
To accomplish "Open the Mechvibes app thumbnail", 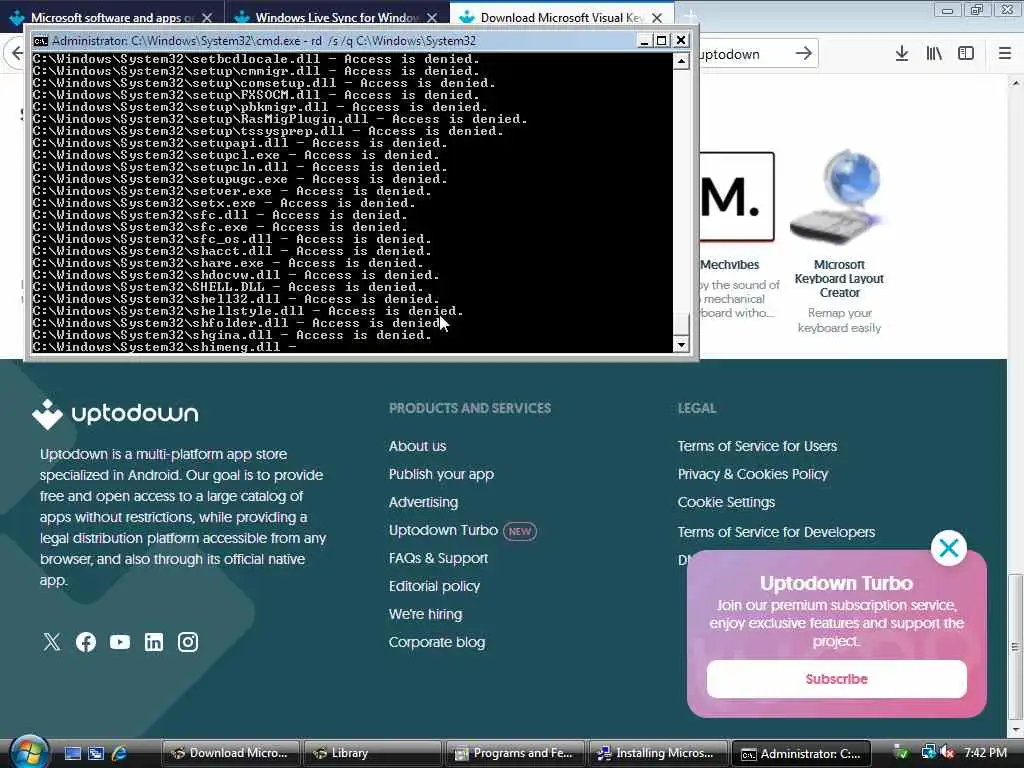I will (x=737, y=197).
